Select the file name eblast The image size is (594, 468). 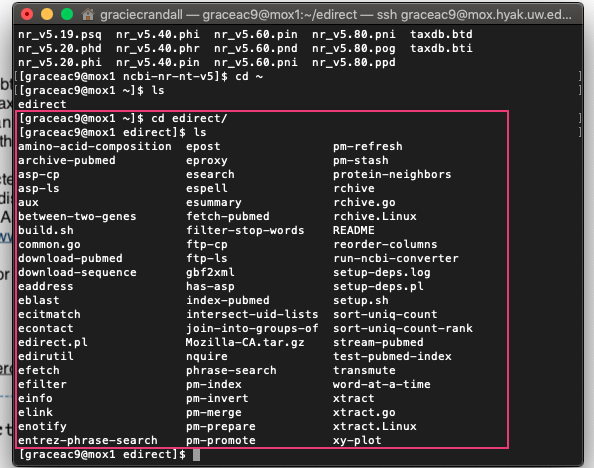pos(39,301)
